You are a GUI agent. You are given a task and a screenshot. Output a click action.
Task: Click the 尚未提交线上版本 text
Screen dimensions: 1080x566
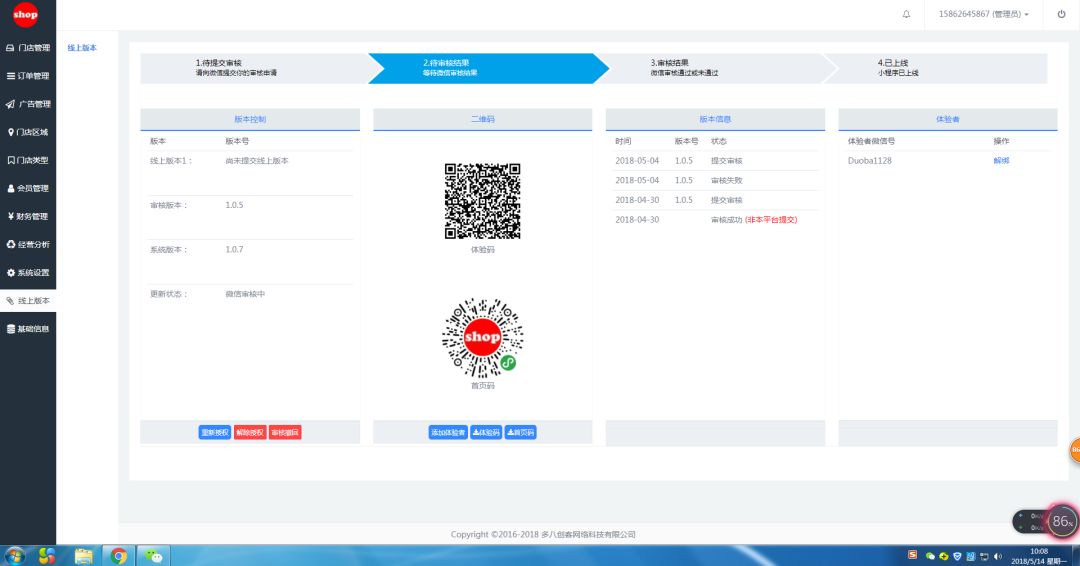pyautogui.click(x=257, y=160)
